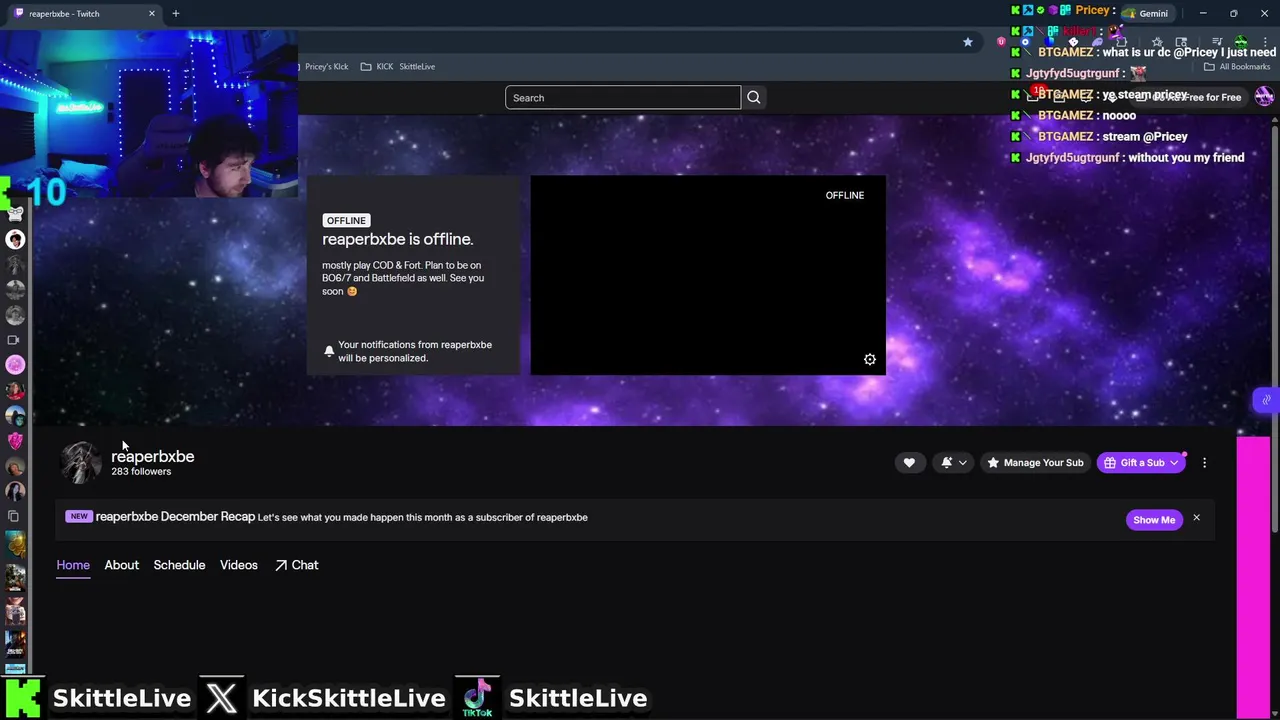Viewport: 1280px width, 720px height.
Task: Dismiss the December Recap banner
Action: pyautogui.click(x=1196, y=518)
